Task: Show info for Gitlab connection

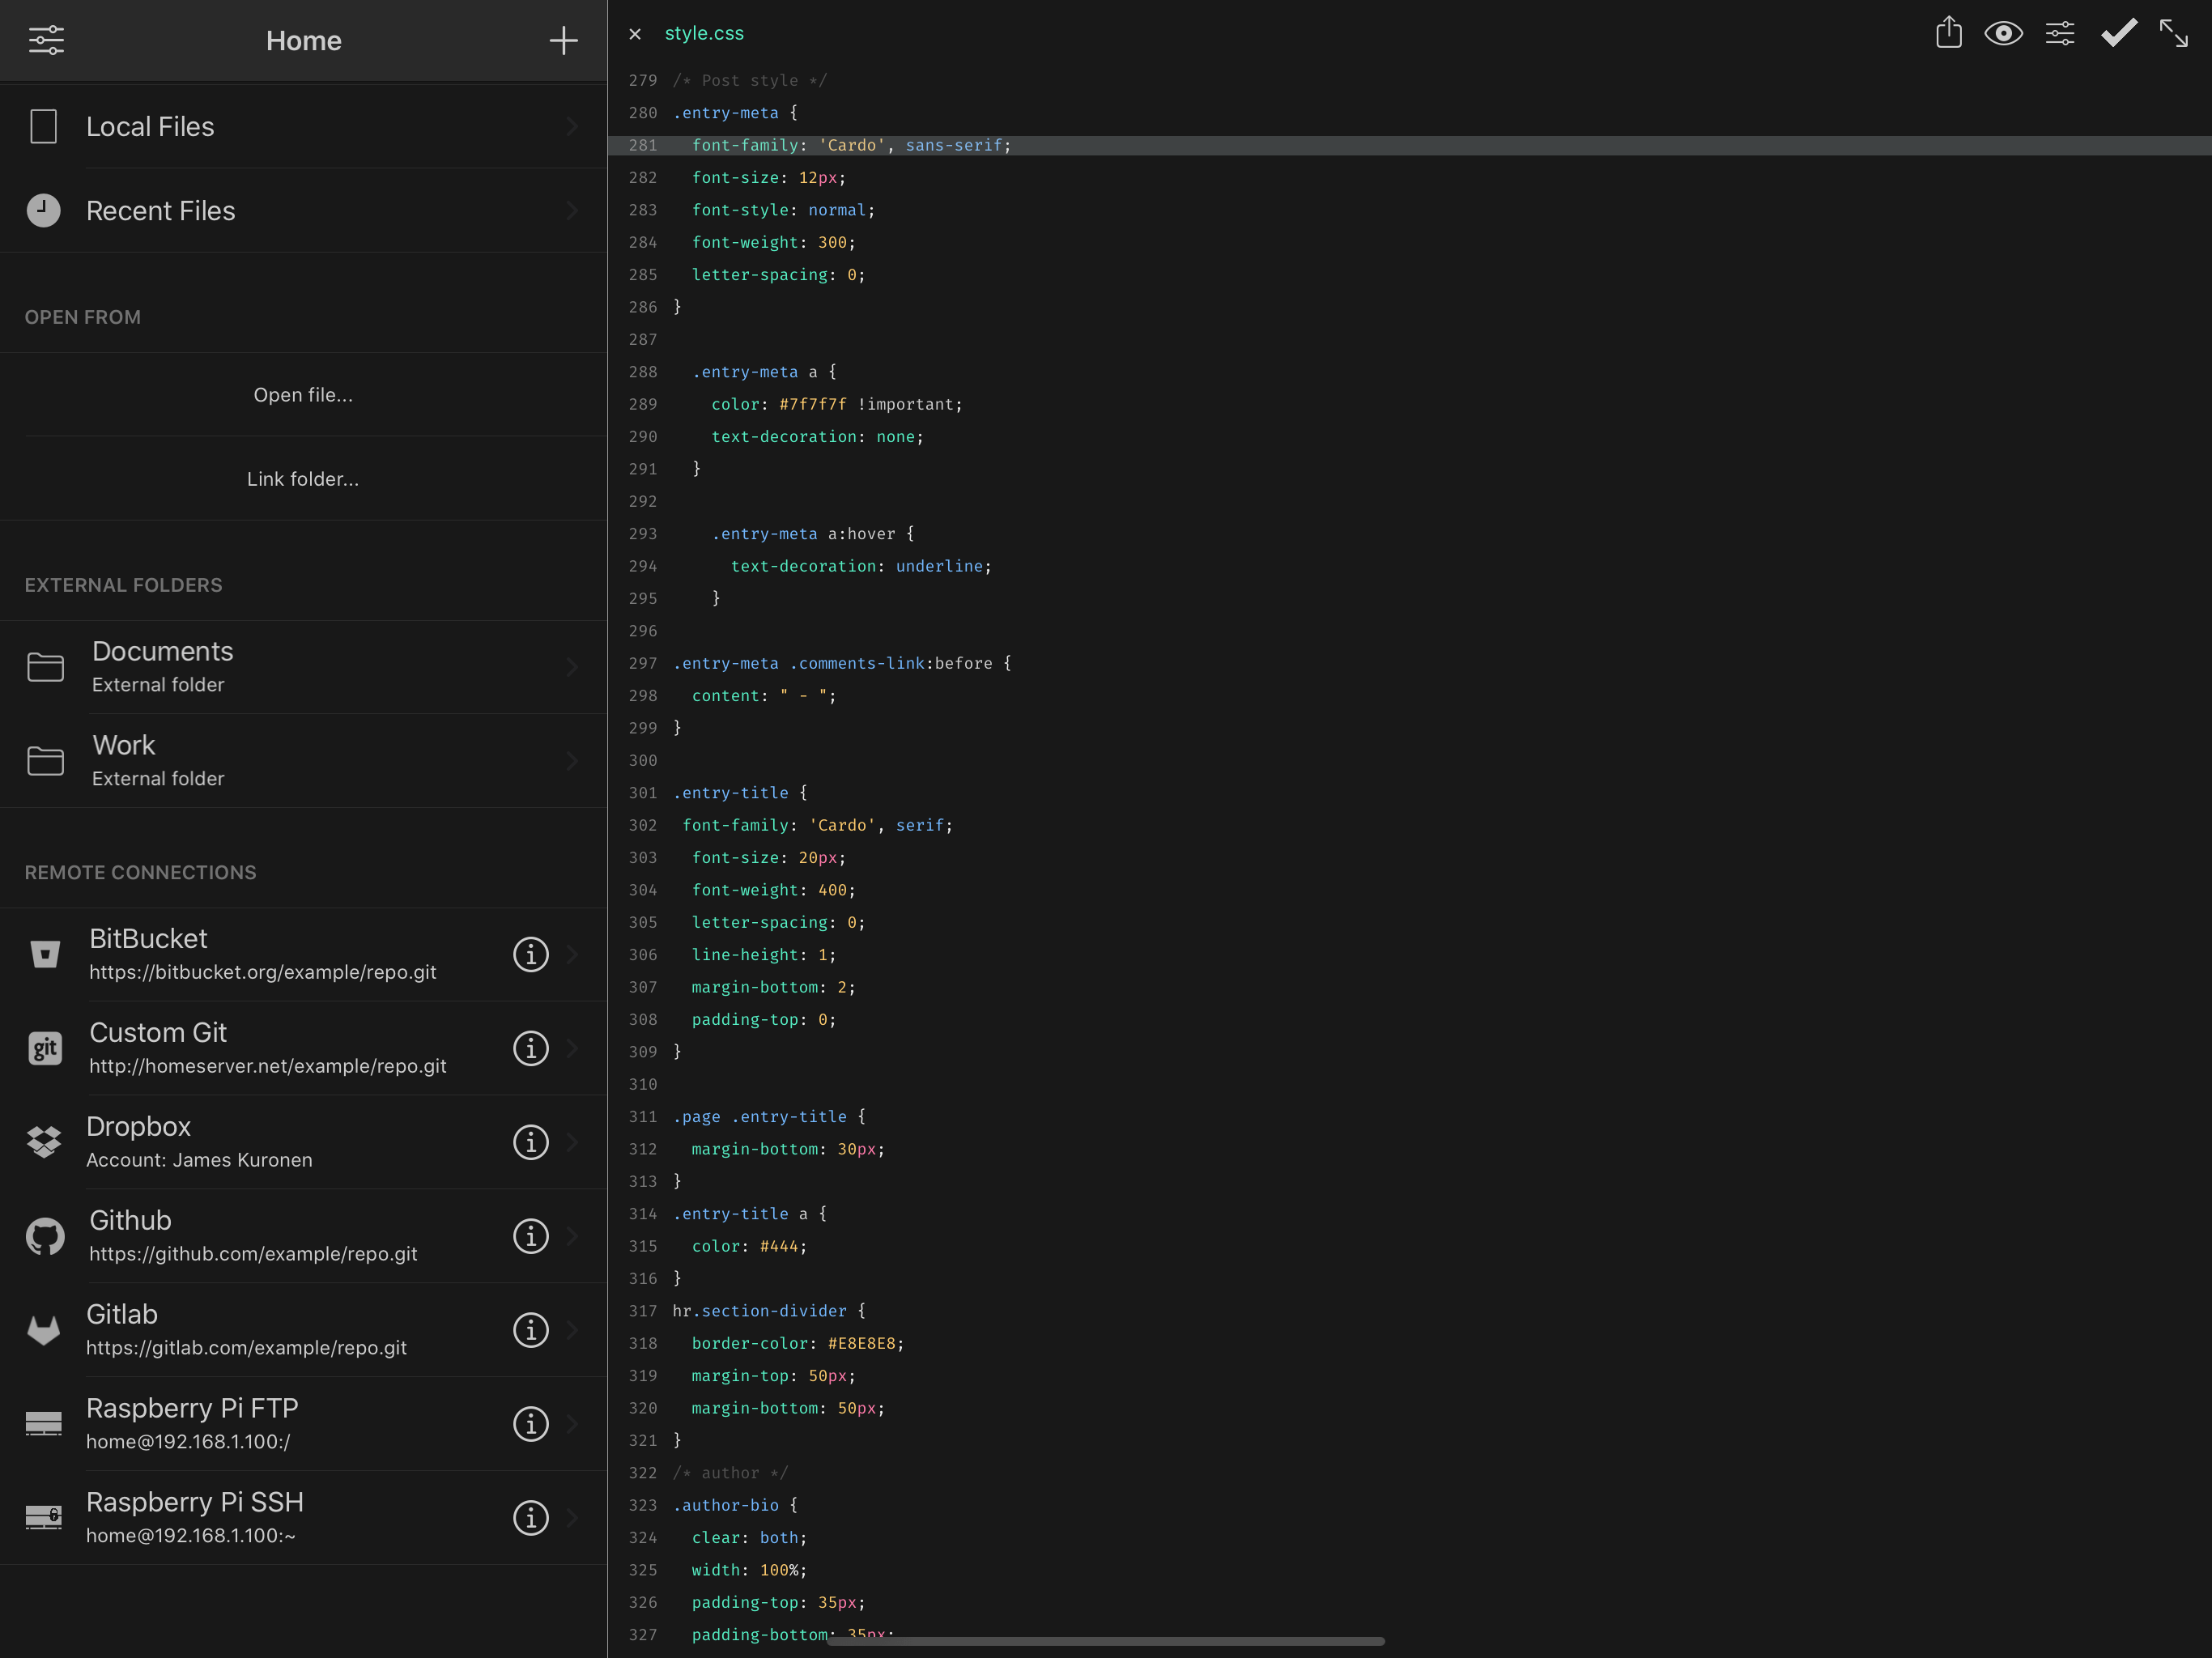Action: coord(531,1330)
